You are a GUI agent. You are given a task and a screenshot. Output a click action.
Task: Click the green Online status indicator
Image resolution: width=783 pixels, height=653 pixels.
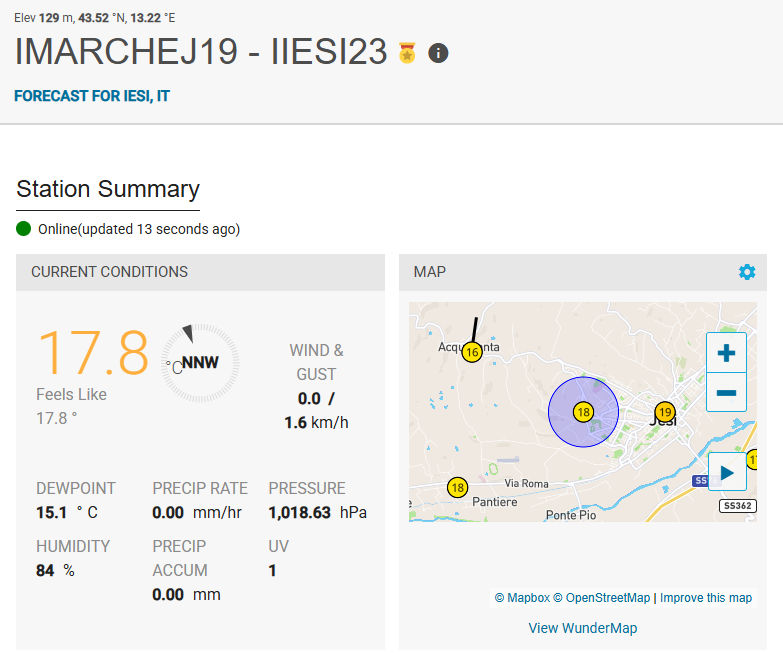25,229
